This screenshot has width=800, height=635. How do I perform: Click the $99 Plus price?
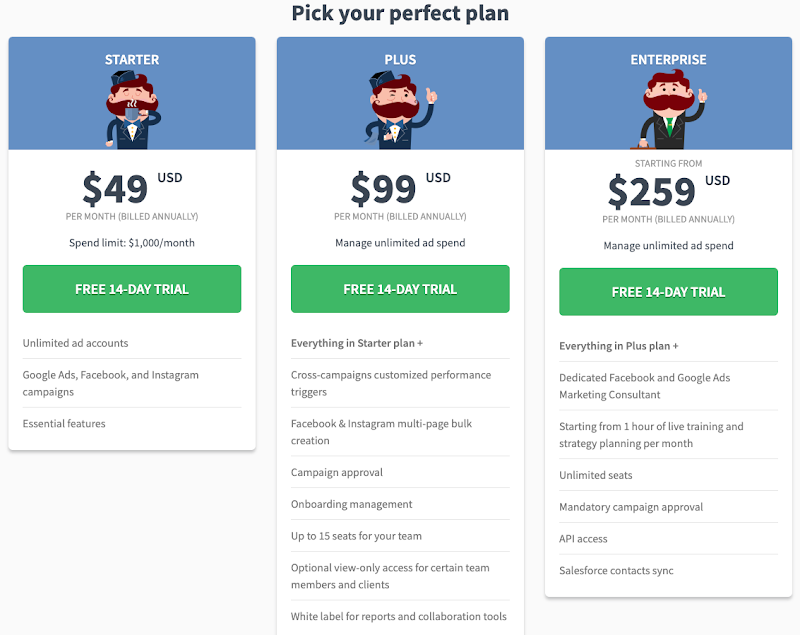[385, 188]
